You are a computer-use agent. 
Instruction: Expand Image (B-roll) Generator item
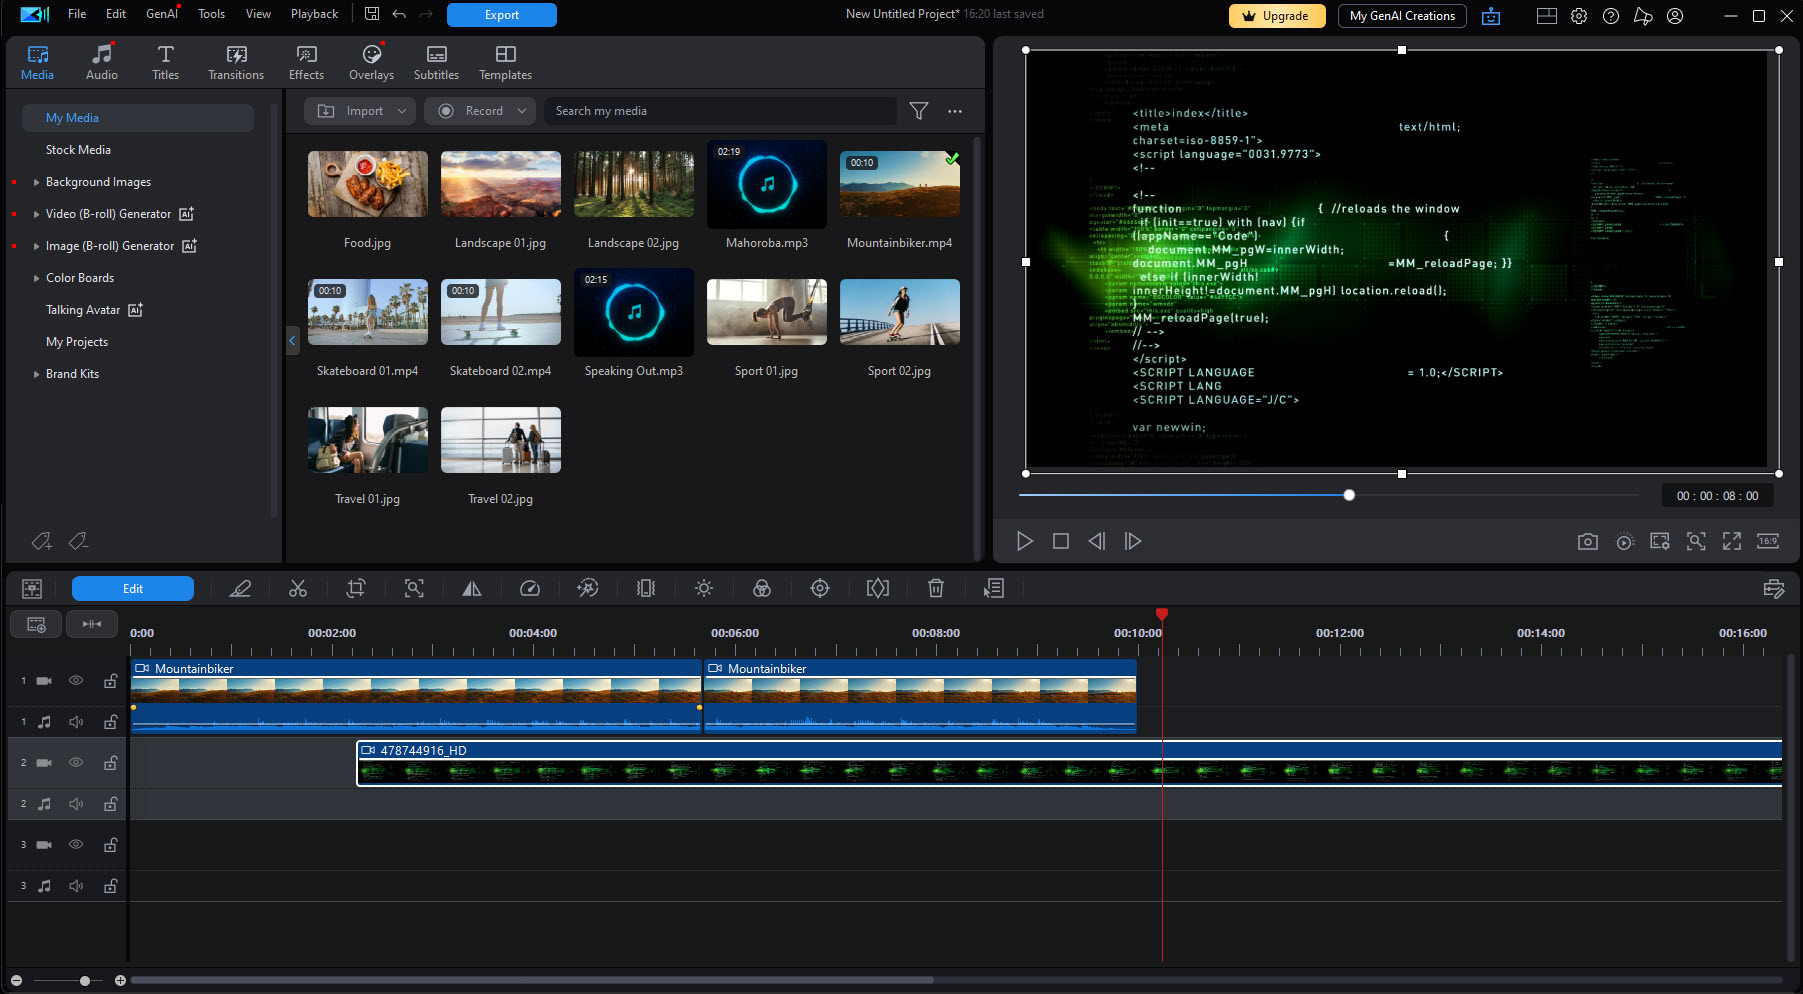37,246
